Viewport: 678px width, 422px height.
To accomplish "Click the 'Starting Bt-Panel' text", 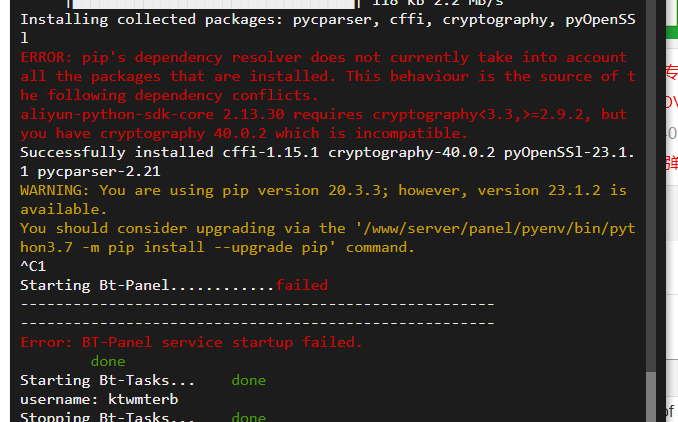I will click(95, 285).
